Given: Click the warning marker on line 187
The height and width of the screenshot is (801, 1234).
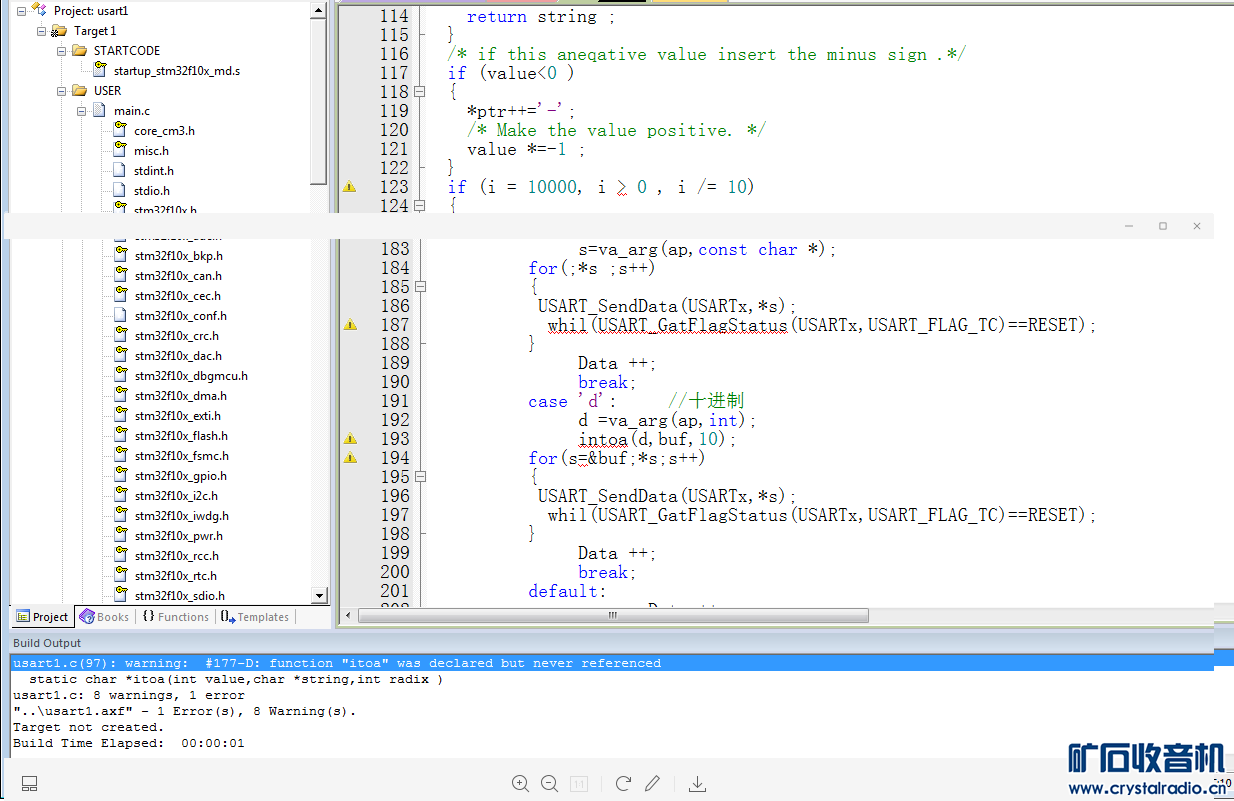Looking at the screenshot, I should [x=350, y=325].
